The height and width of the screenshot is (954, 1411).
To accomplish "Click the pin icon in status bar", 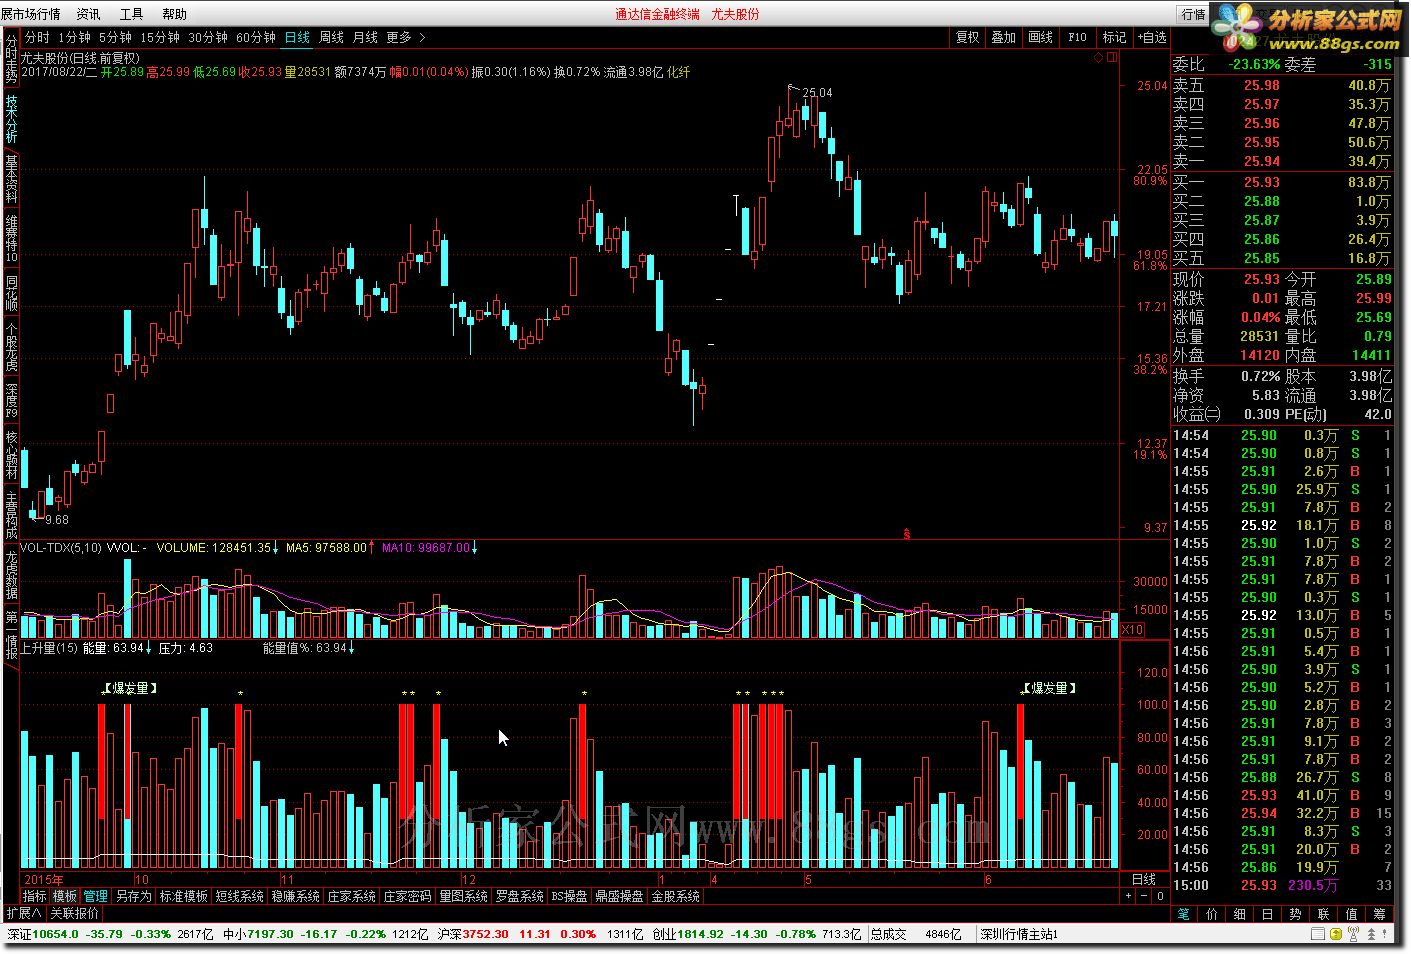I will pyautogui.click(x=1385, y=934).
